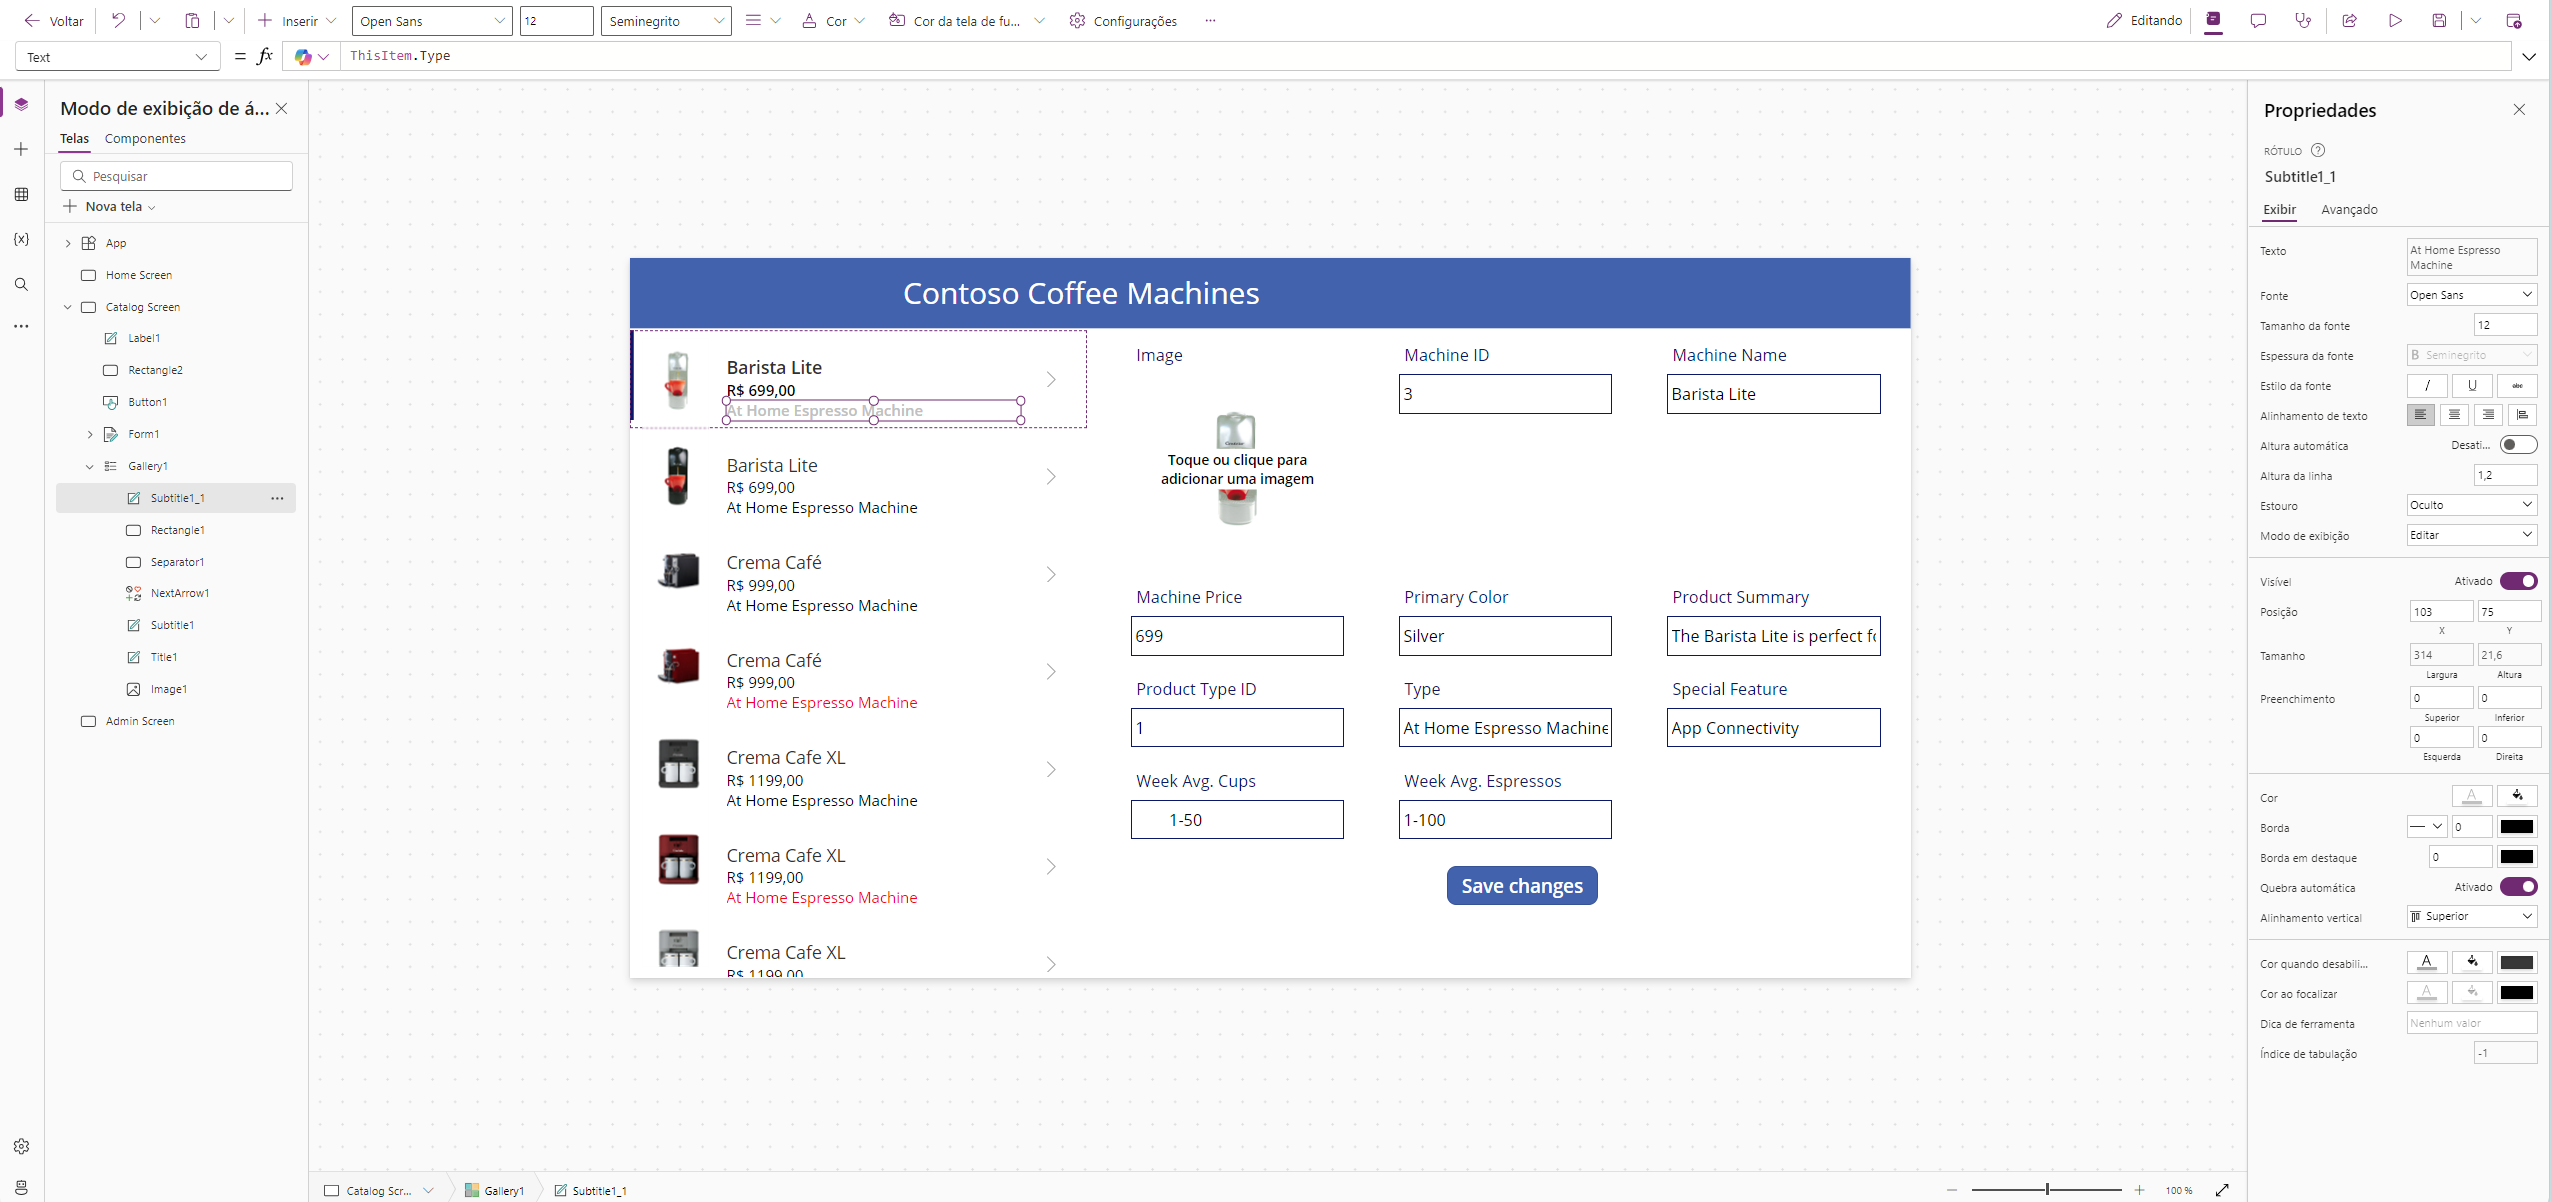Click the Editando mode button
The height and width of the screenshot is (1202, 2551).
pyautogui.click(x=2144, y=20)
